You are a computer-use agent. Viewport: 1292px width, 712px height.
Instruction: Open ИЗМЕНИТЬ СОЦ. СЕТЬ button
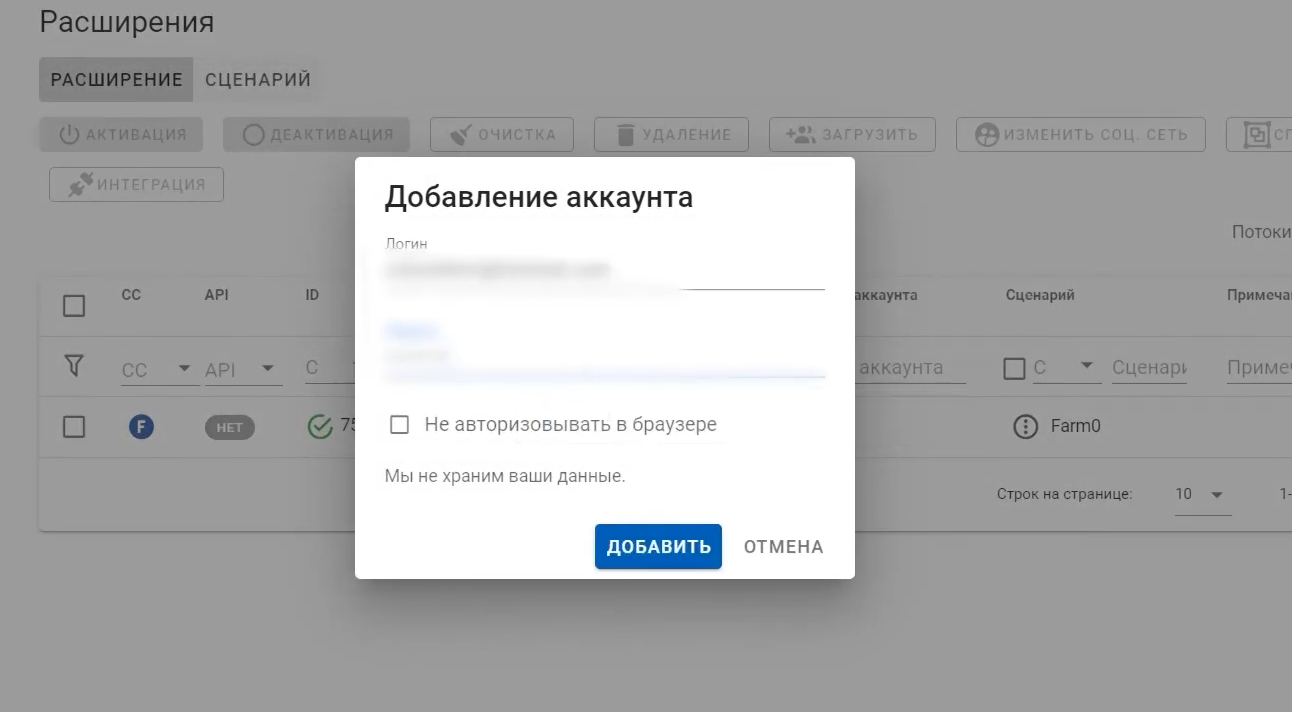[1081, 134]
